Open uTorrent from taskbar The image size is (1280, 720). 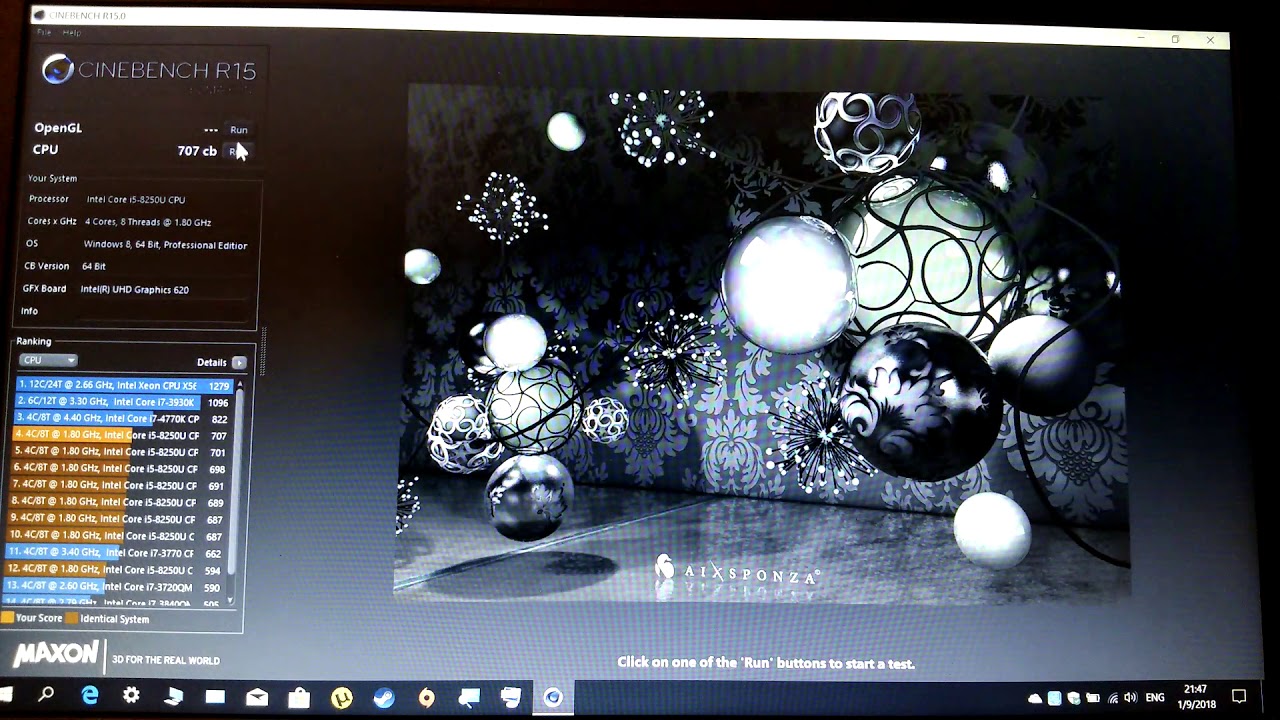pos(342,698)
